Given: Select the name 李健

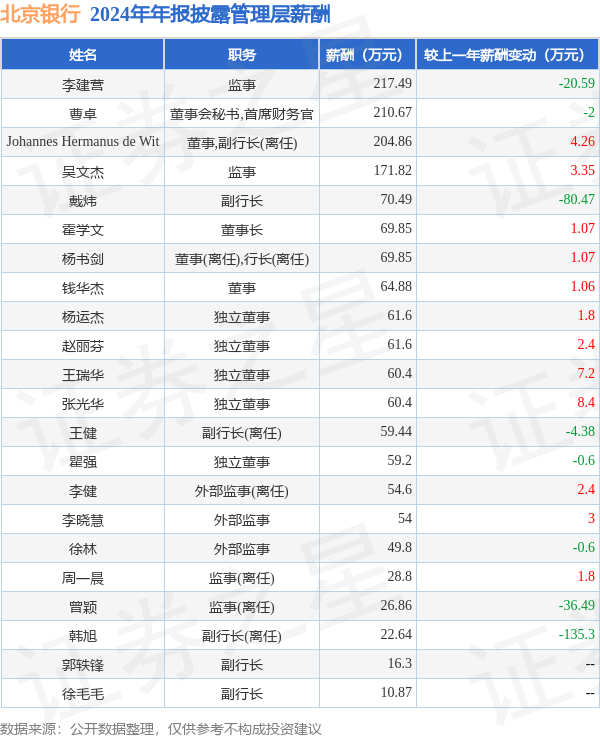Looking at the screenshot, I should coord(83,491).
